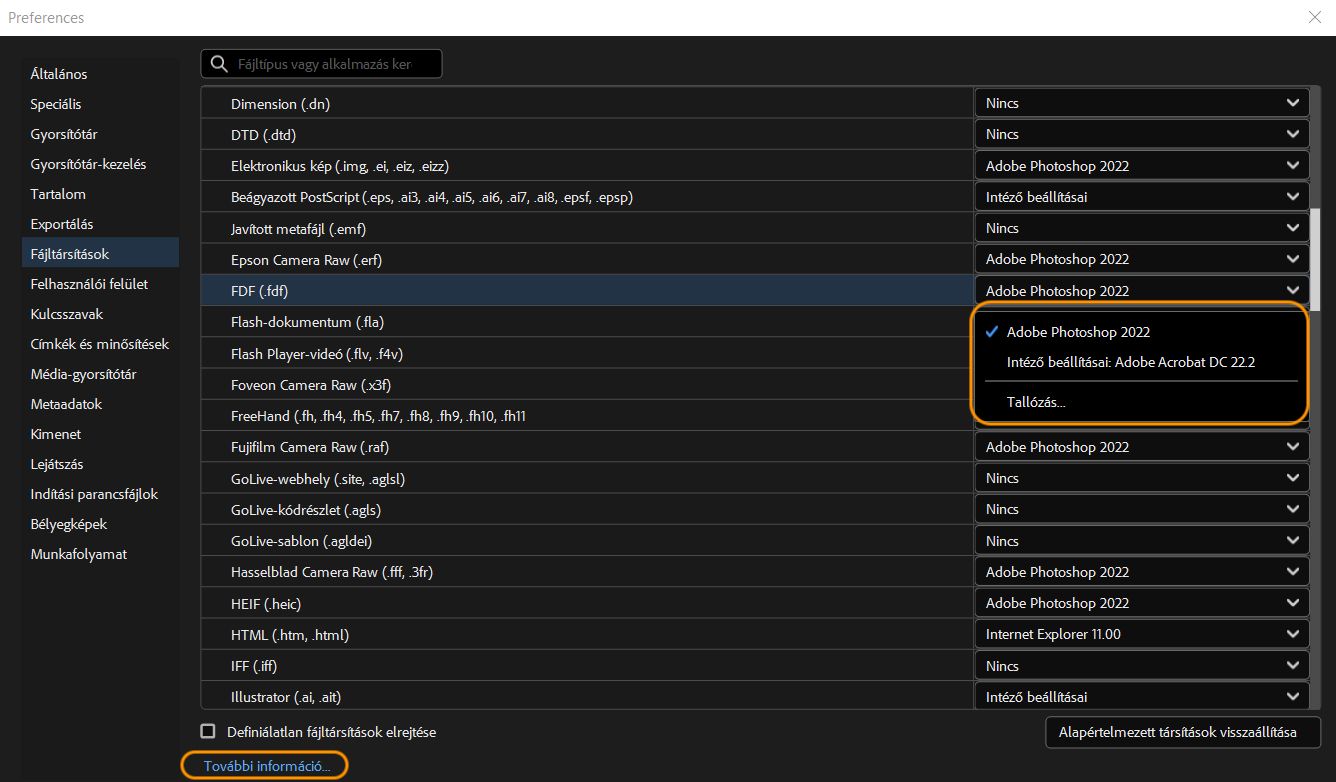The height and width of the screenshot is (782, 1336).
Task: Search file types in the search field
Action: 321,64
